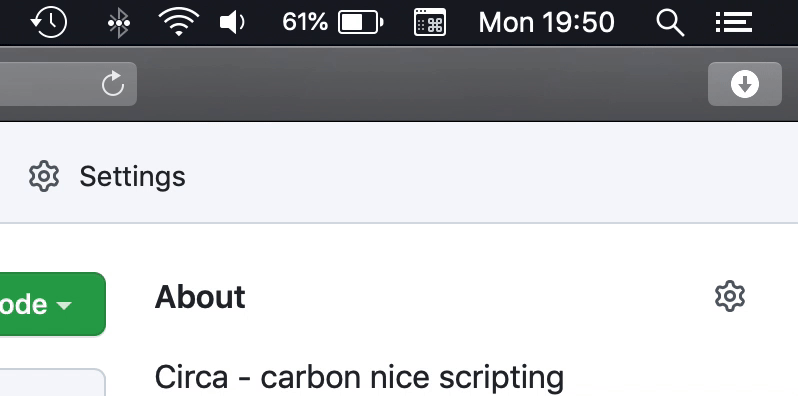798x396 pixels.
Task: Click the Circa carbon nice scripting description
Action: pyautogui.click(x=359, y=377)
